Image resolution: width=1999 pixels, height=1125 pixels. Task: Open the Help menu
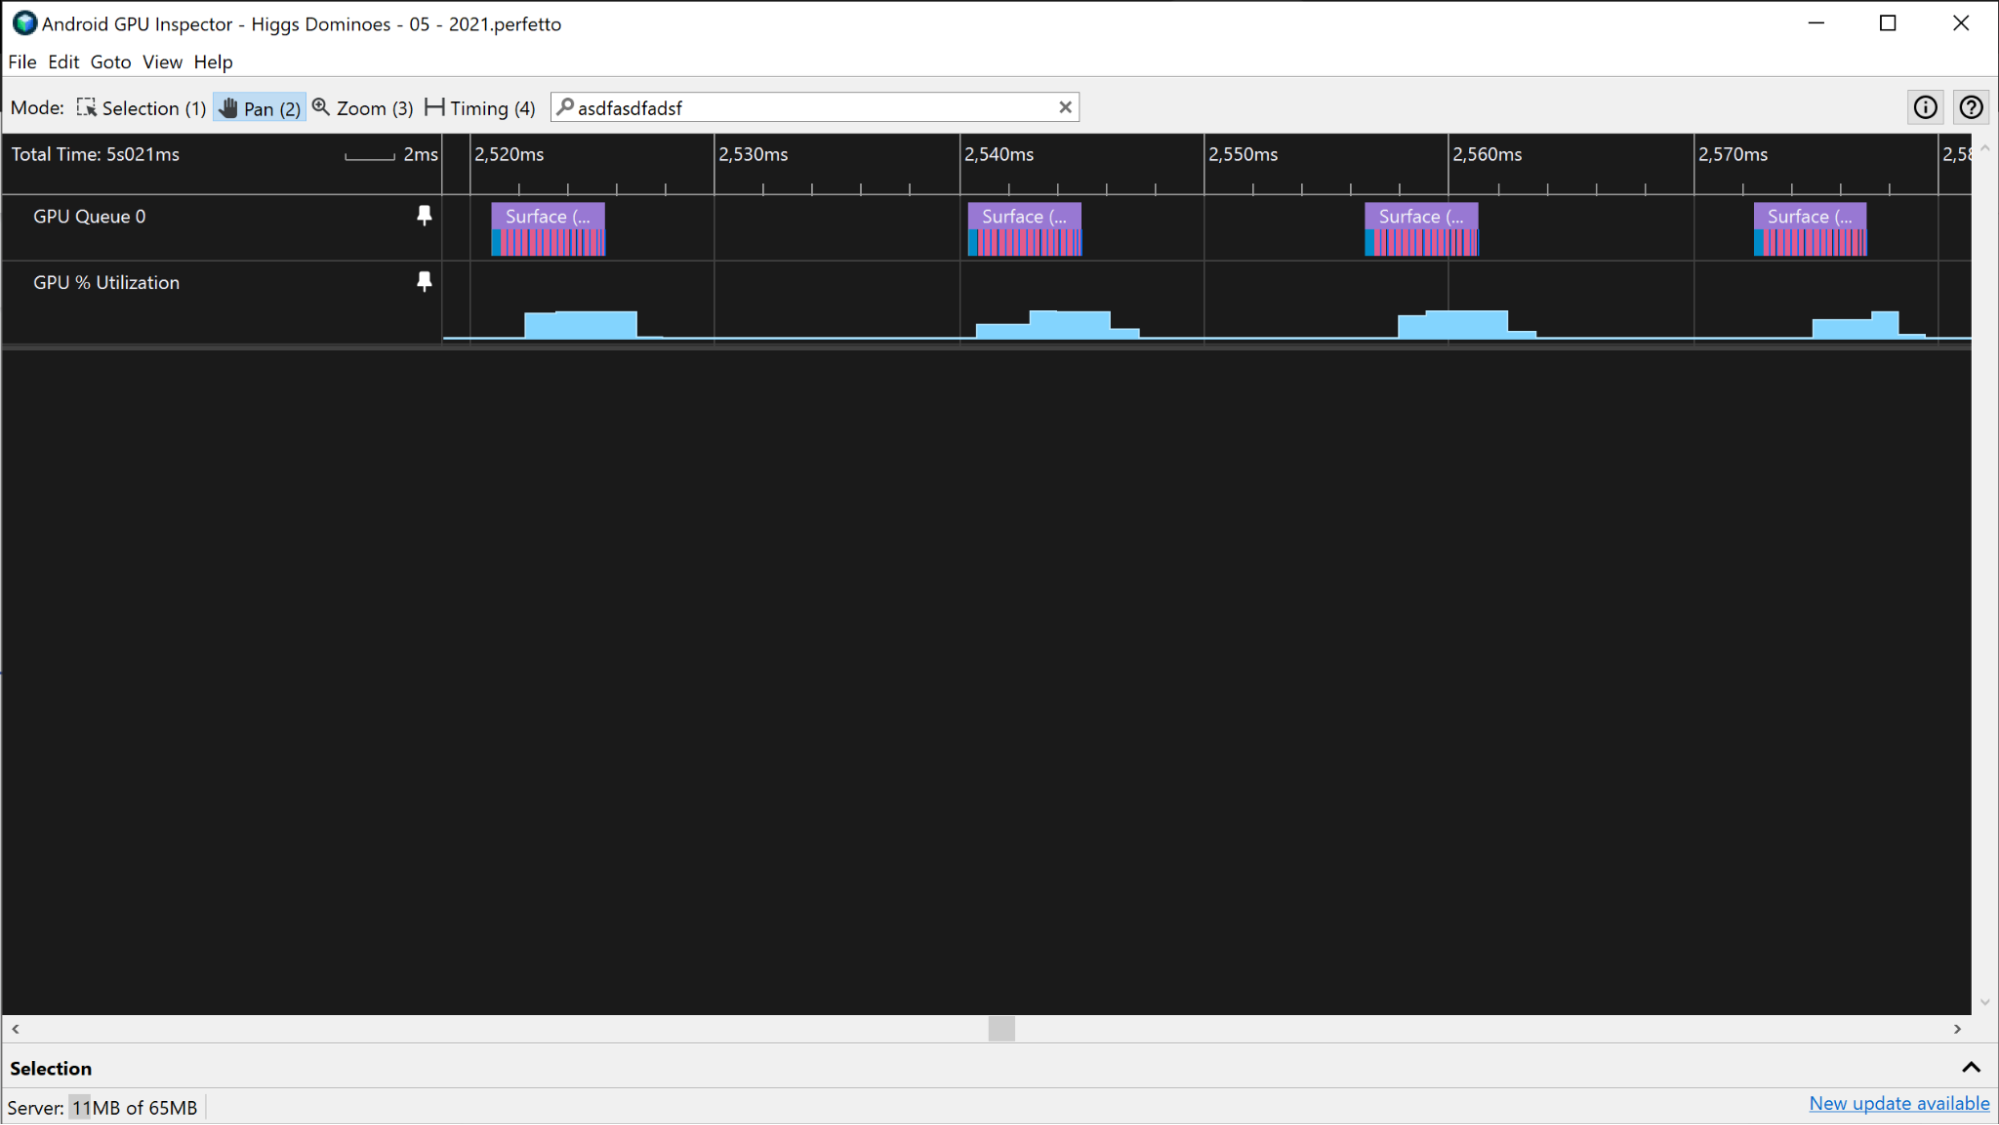click(x=211, y=60)
